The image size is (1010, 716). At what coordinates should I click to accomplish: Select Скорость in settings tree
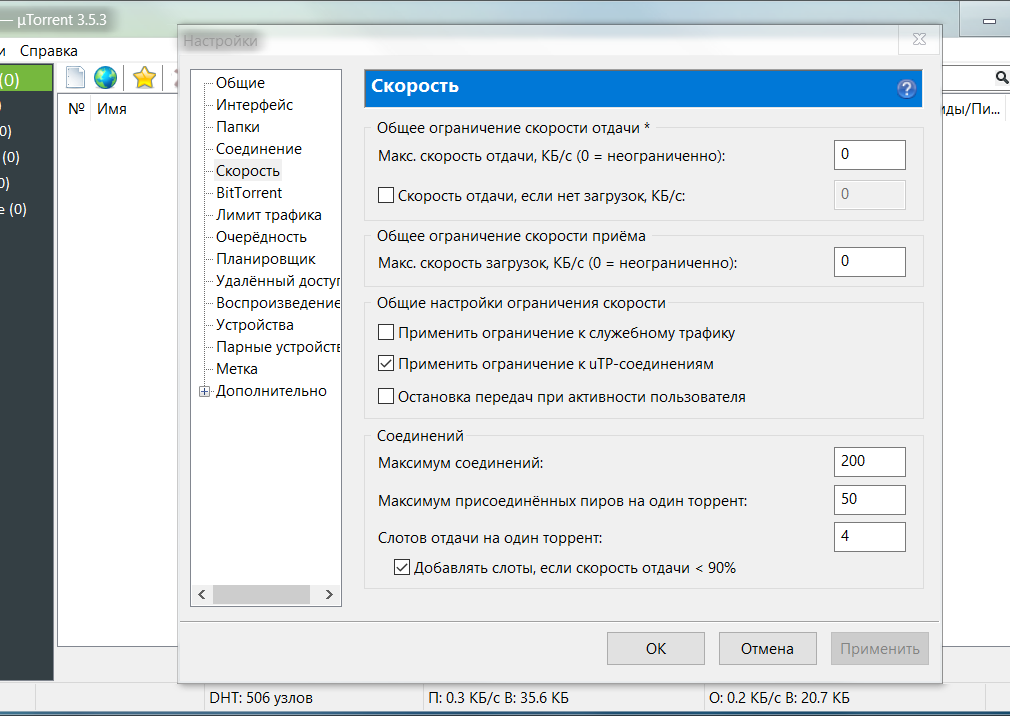[x=248, y=171]
